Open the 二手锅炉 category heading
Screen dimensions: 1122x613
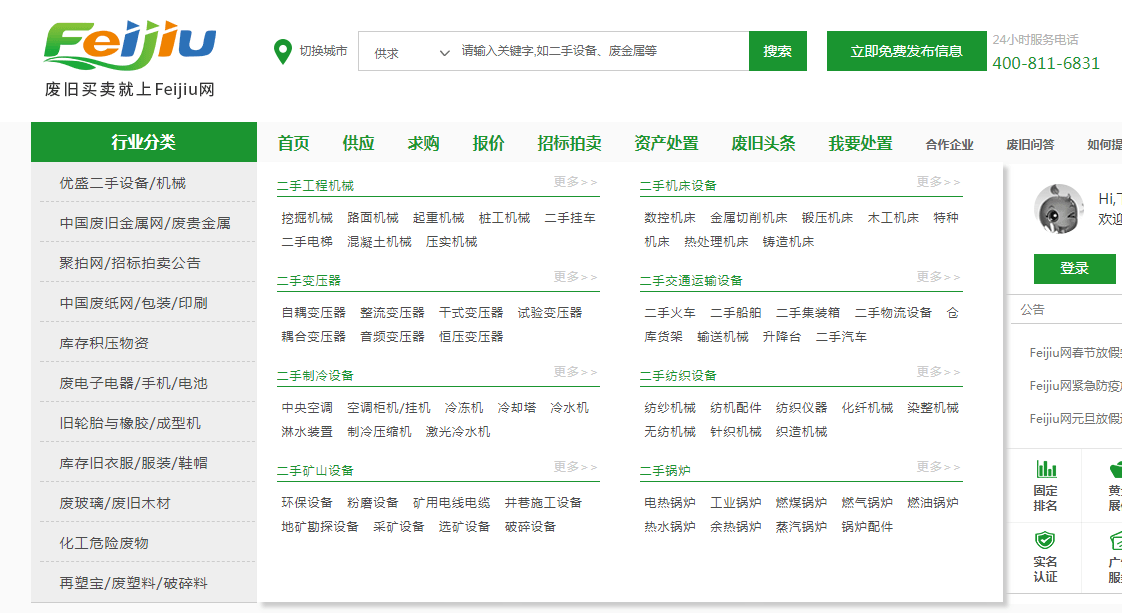(x=665, y=471)
